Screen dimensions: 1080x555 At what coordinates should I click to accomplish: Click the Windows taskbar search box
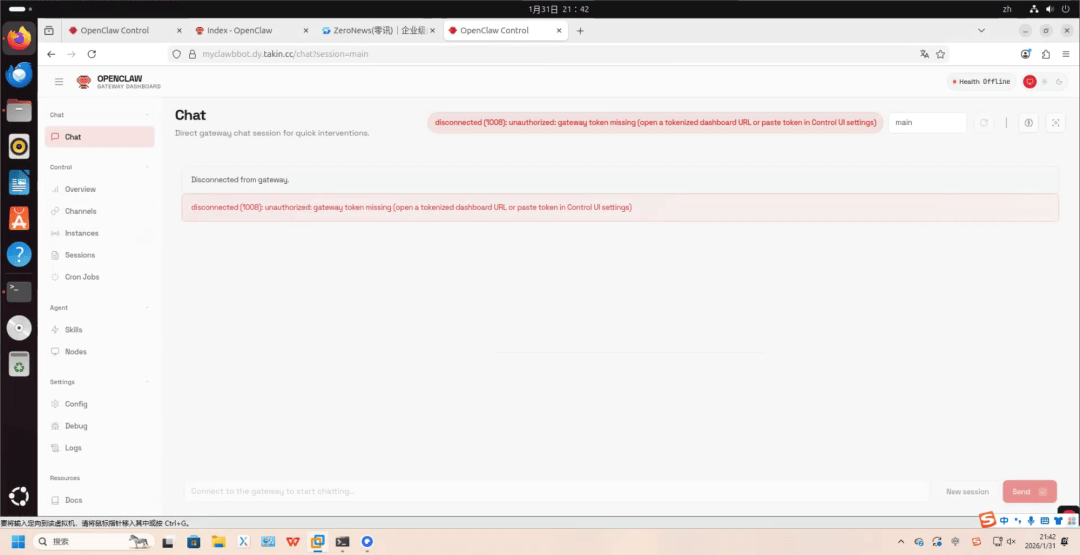coord(94,542)
